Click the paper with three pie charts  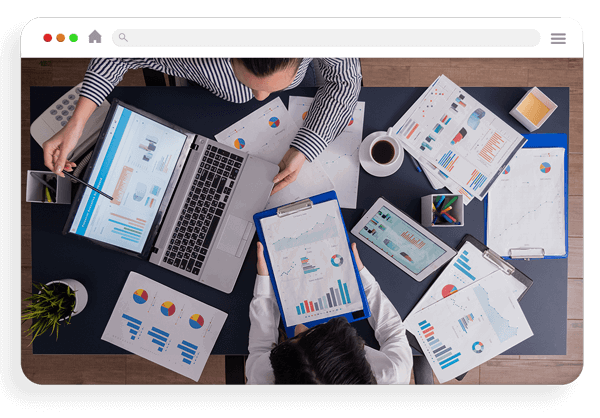(x=165, y=326)
